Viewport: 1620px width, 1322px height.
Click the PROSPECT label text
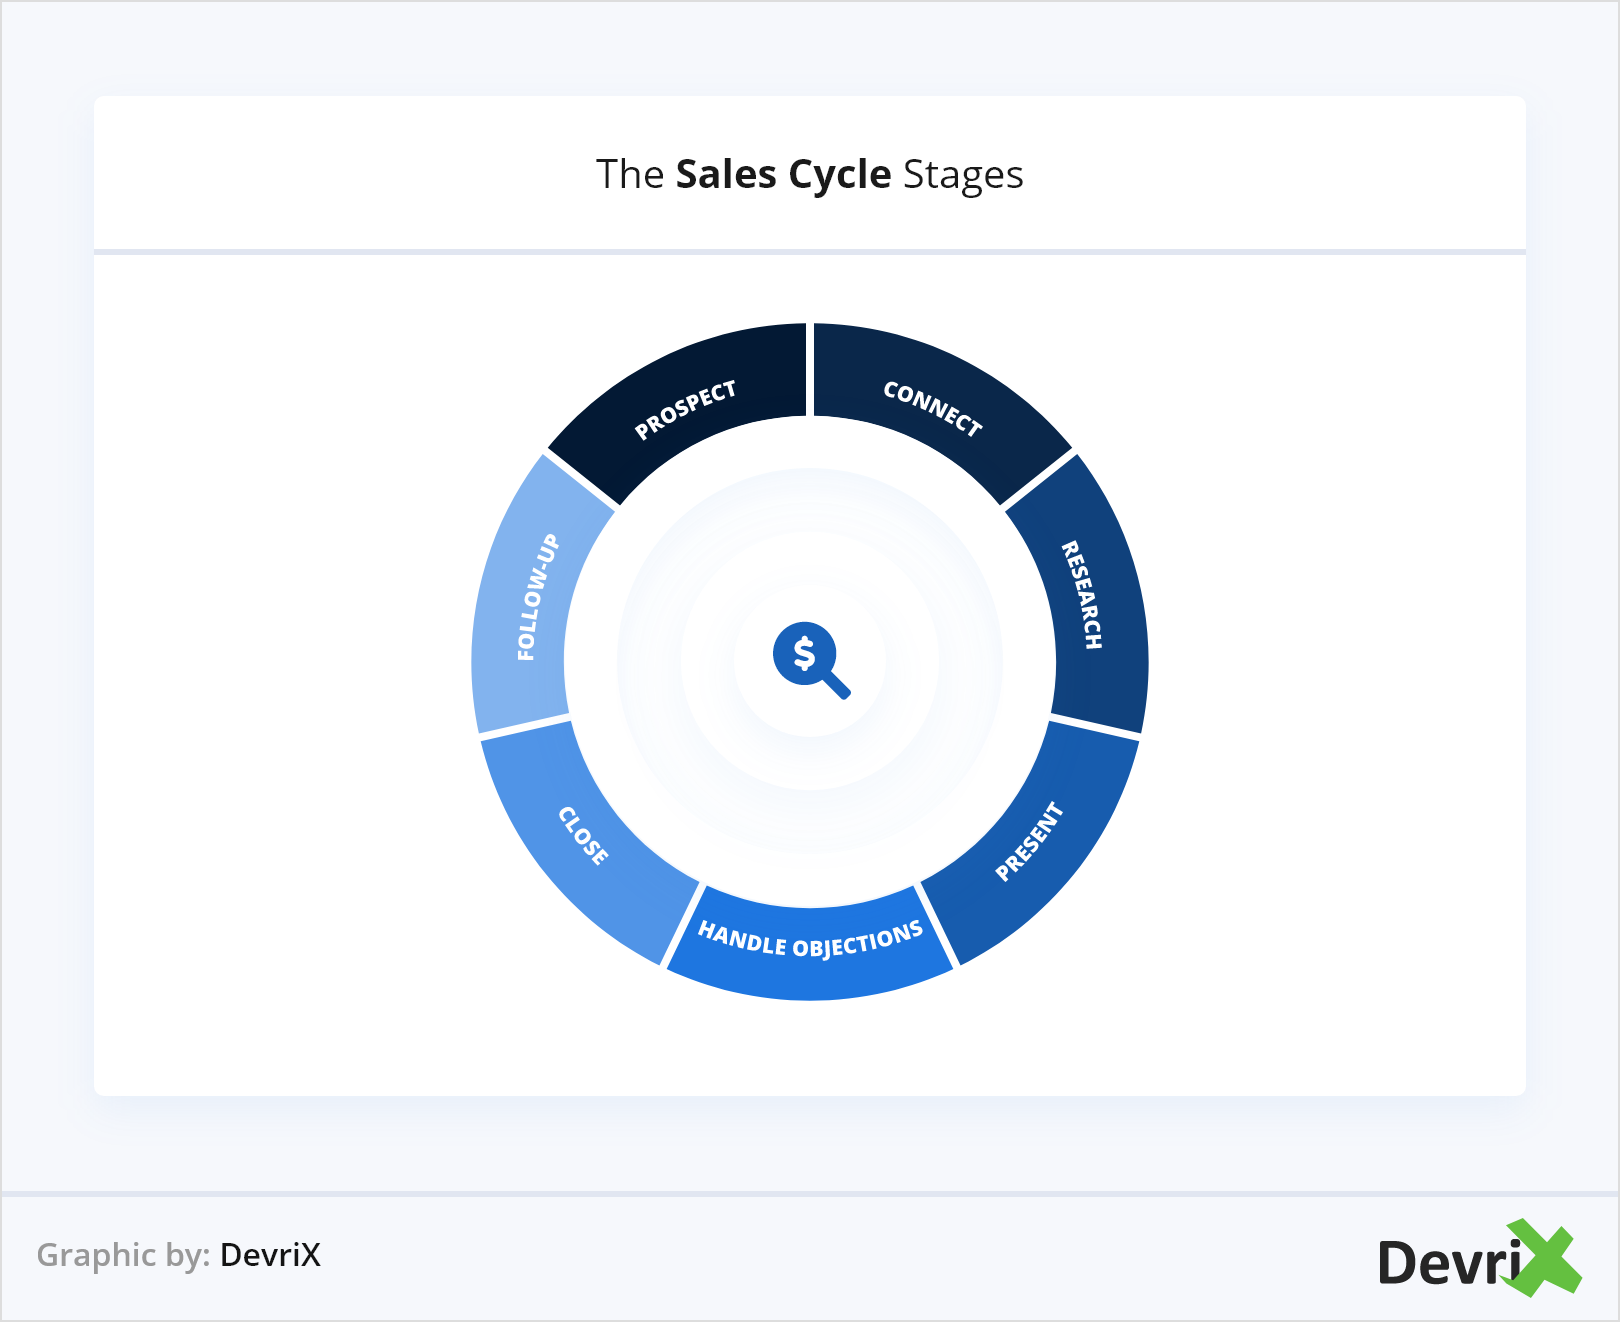point(686,409)
